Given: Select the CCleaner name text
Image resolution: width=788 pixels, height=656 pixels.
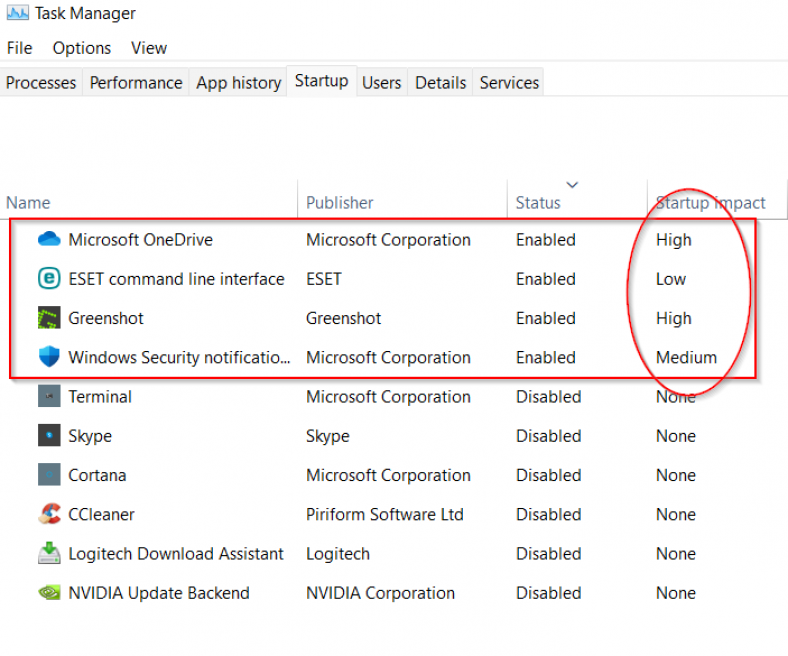Looking at the screenshot, I should coord(102,514).
